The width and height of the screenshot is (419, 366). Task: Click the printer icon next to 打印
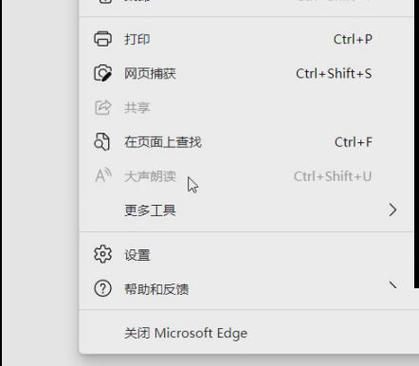102,39
